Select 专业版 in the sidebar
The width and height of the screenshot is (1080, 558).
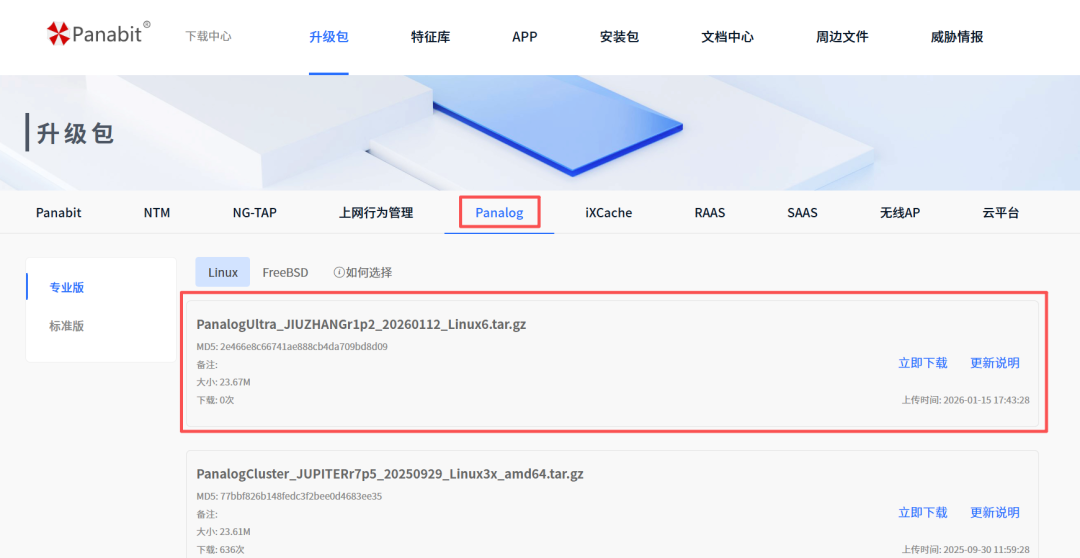tap(67, 287)
